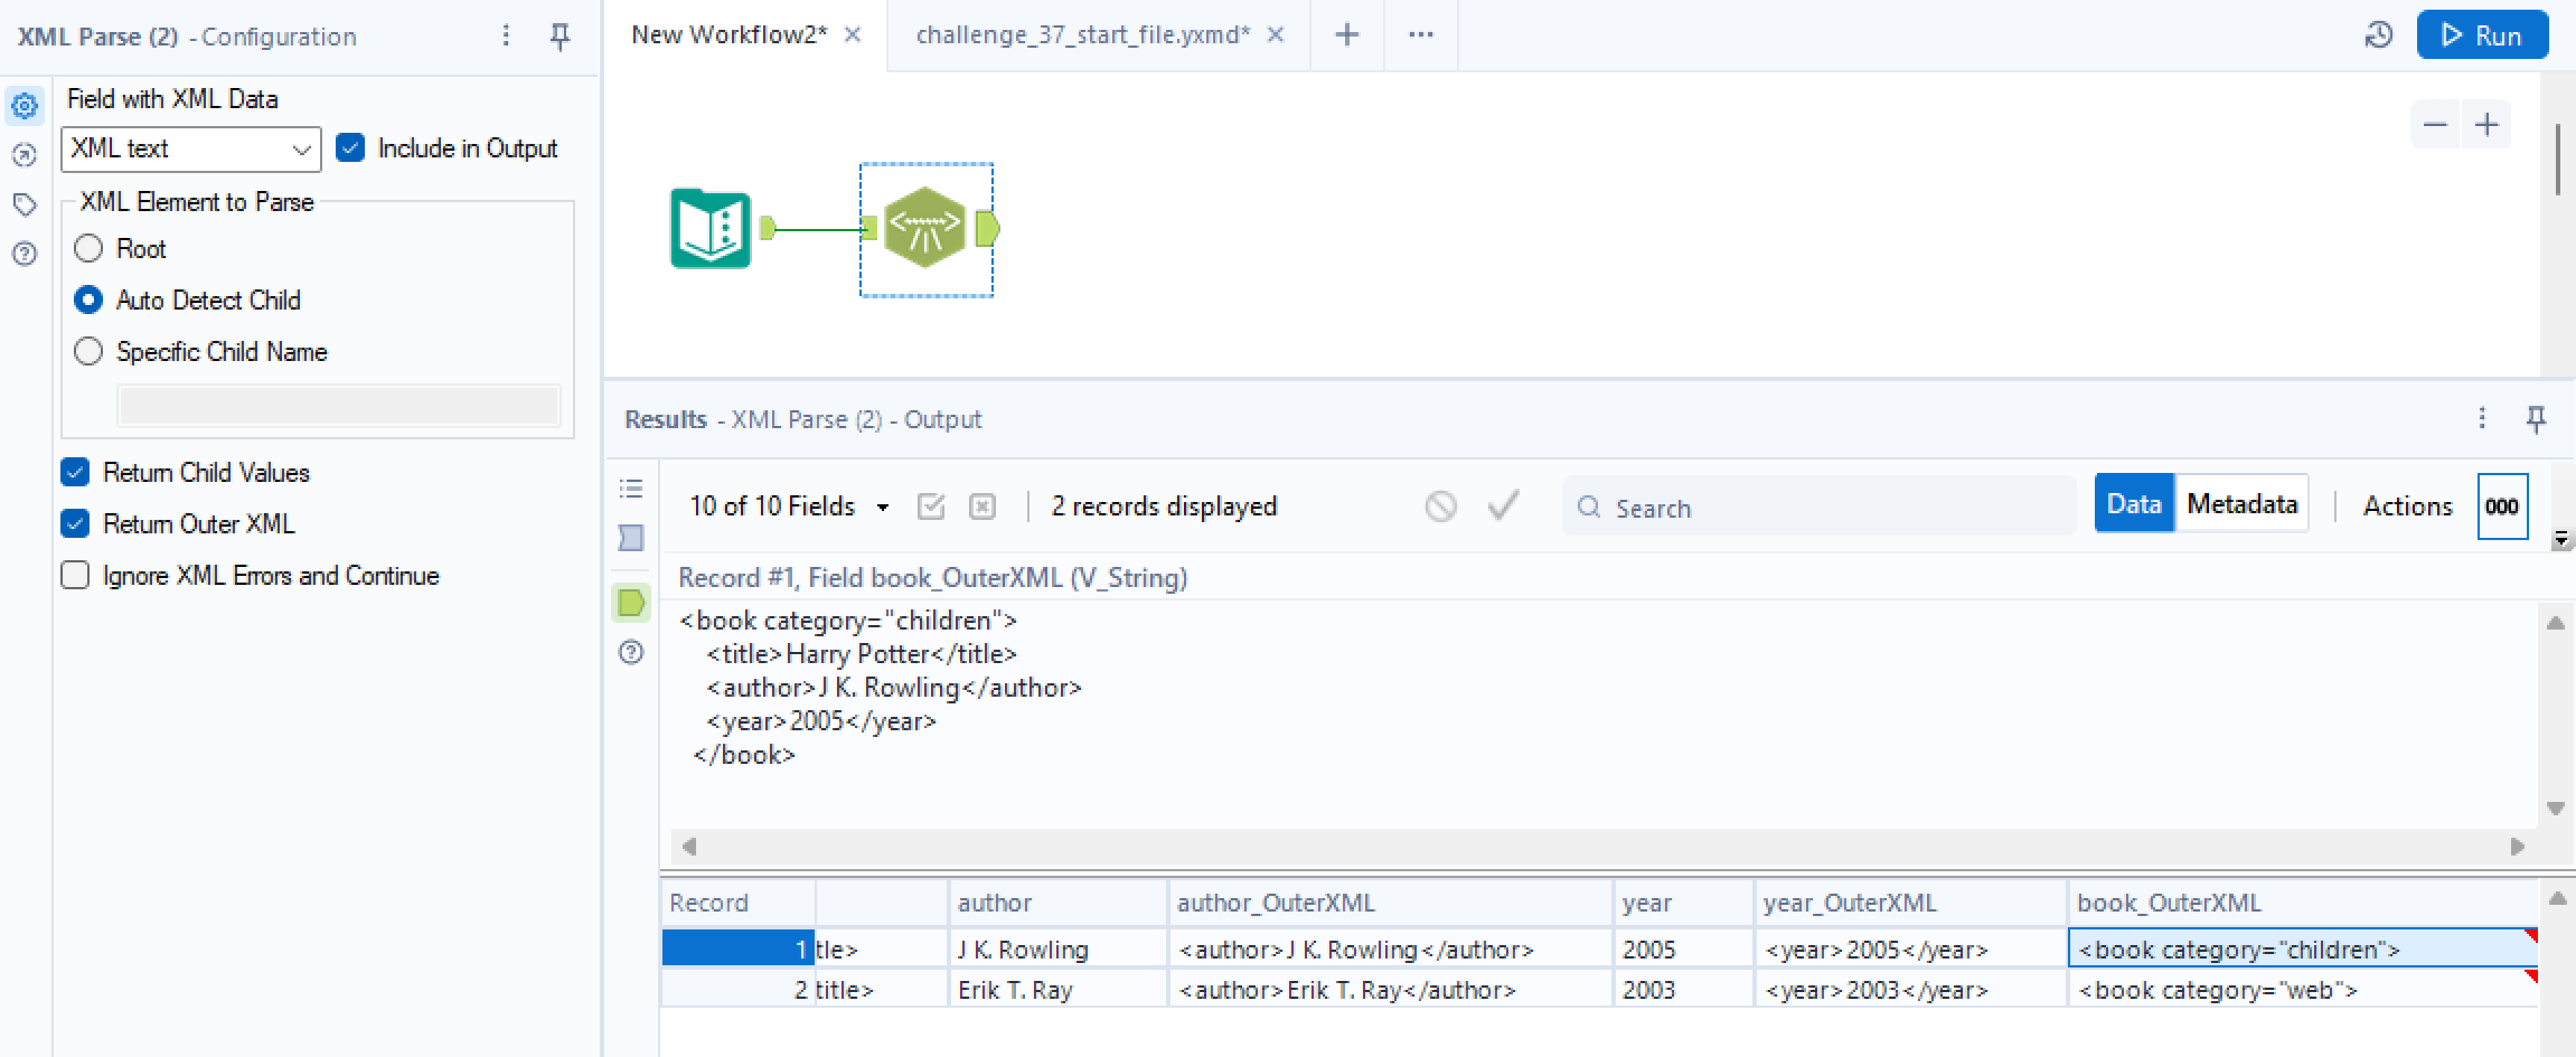The height and width of the screenshot is (1057, 2576).
Task: Click the Search results input field
Action: (1820, 508)
